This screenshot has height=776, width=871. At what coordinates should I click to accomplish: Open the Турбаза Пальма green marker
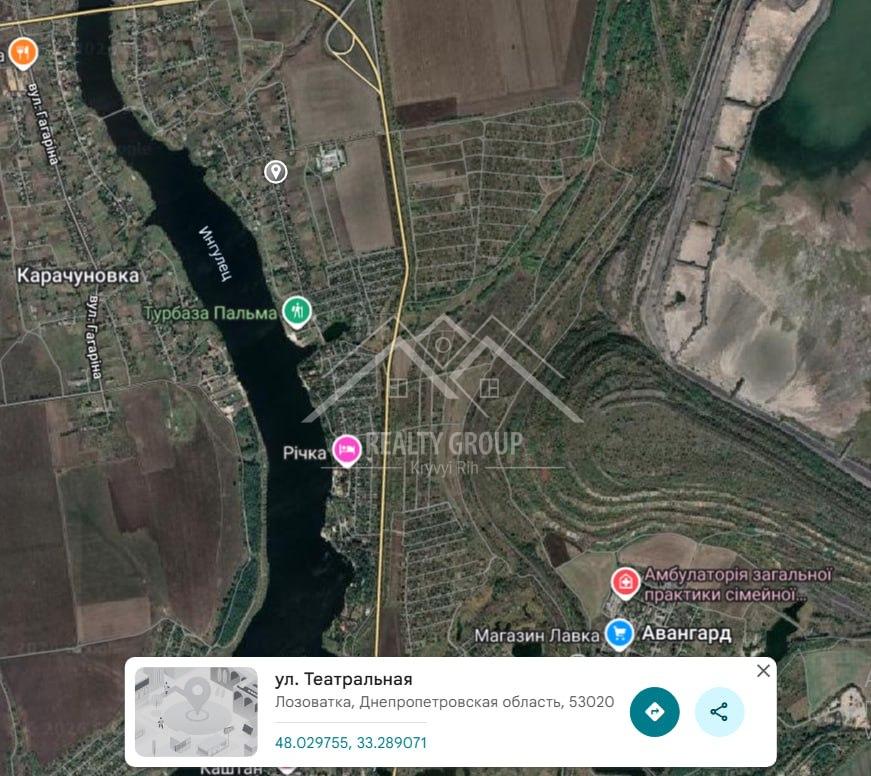(x=297, y=312)
